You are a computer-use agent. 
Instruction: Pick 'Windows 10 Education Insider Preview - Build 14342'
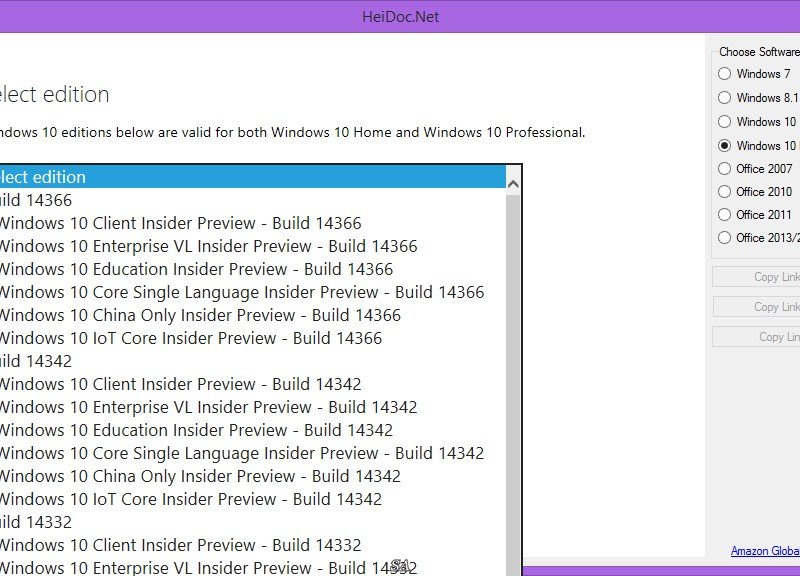pos(253,430)
